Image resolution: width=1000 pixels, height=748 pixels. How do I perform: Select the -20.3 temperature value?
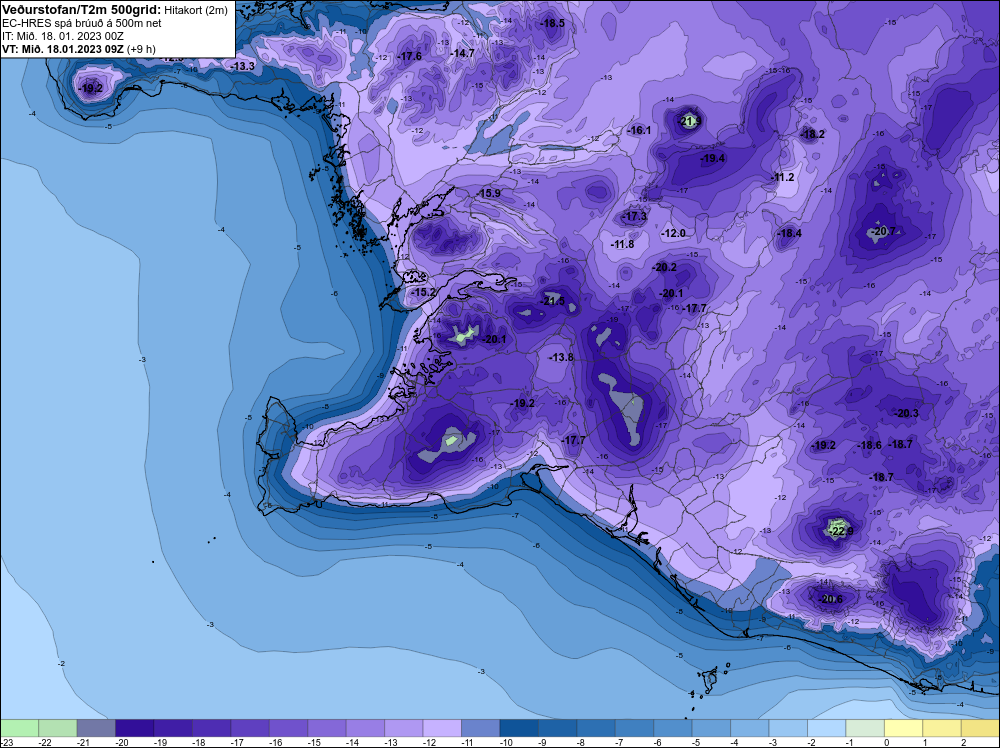click(906, 413)
